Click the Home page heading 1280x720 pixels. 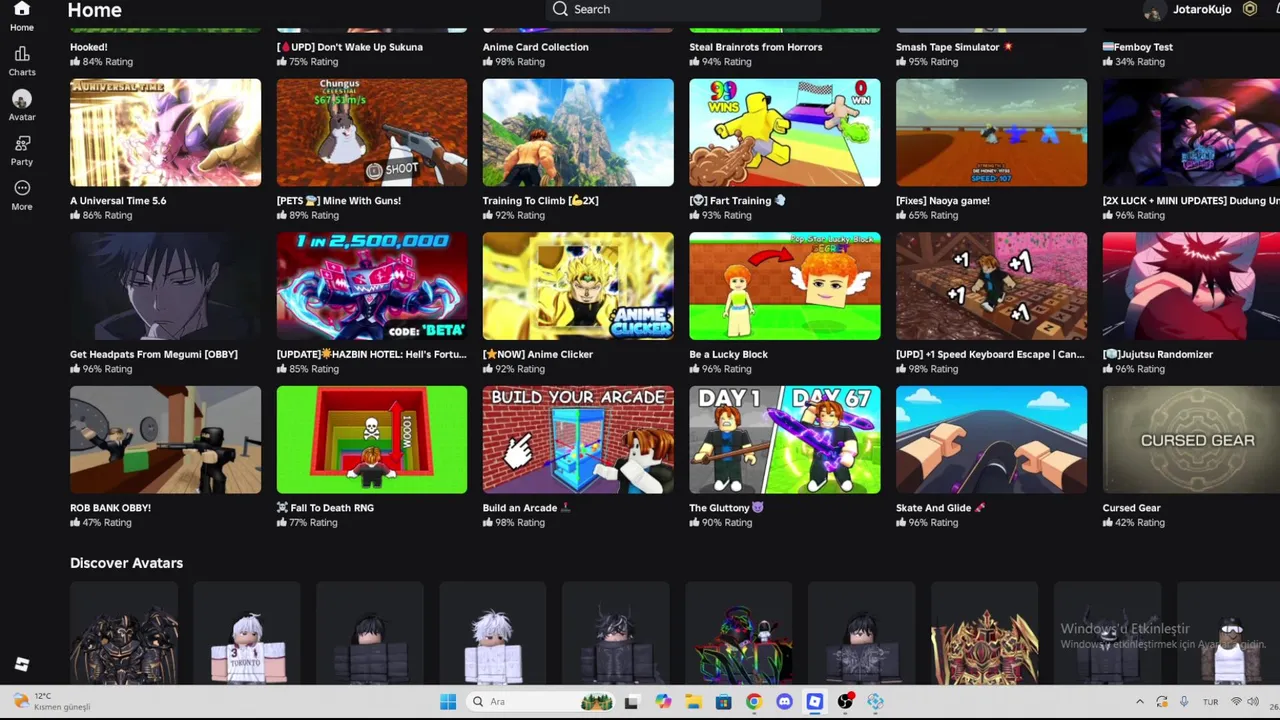coord(95,10)
